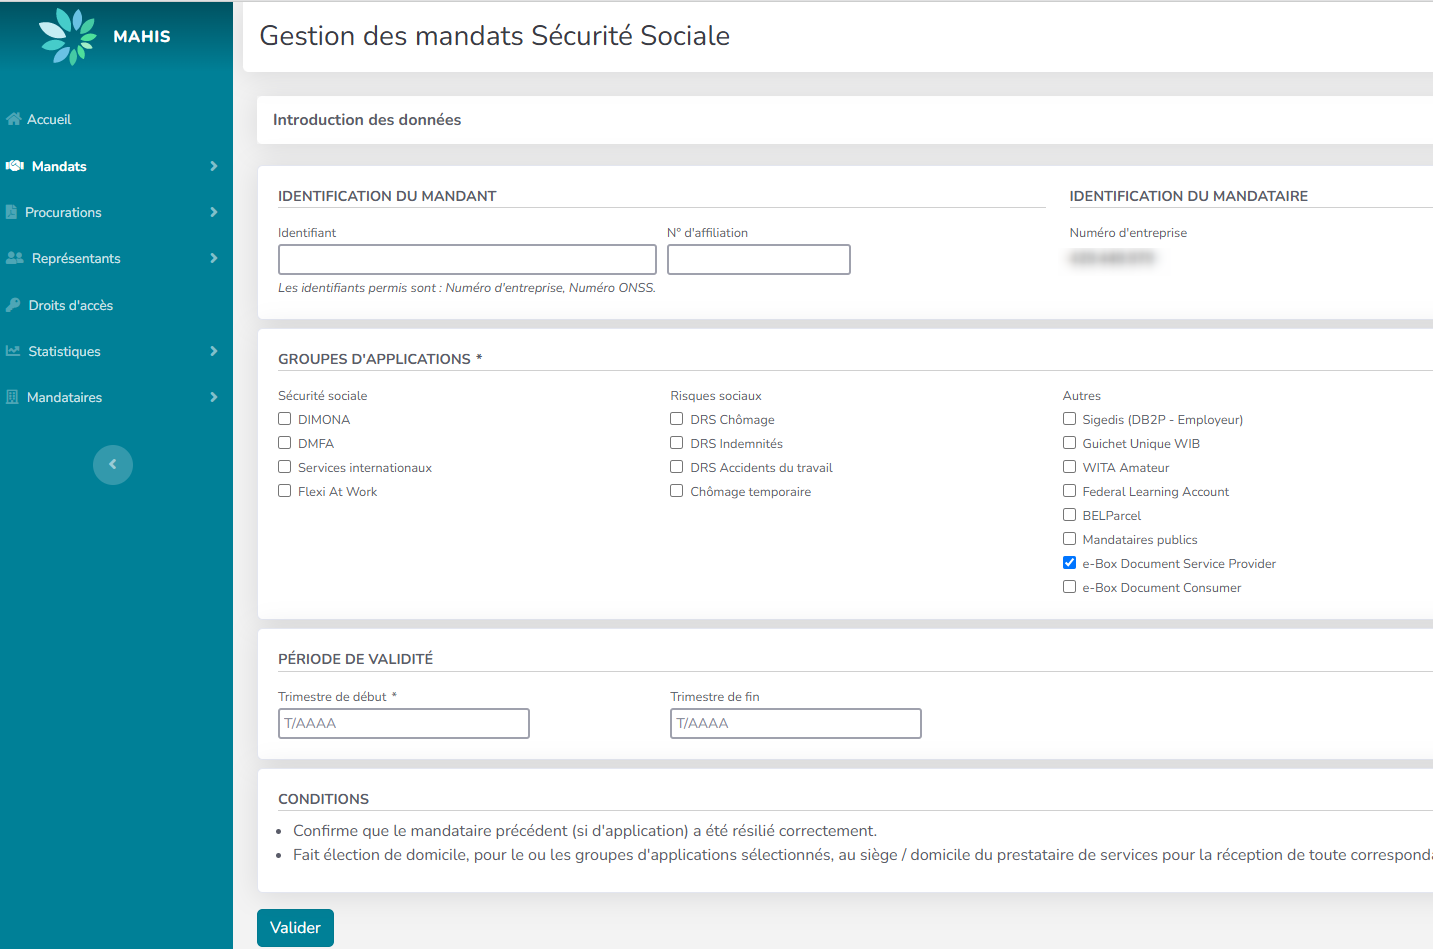The image size is (1433, 949).
Task: Click the Statistiques chart icon
Action: click(x=13, y=351)
